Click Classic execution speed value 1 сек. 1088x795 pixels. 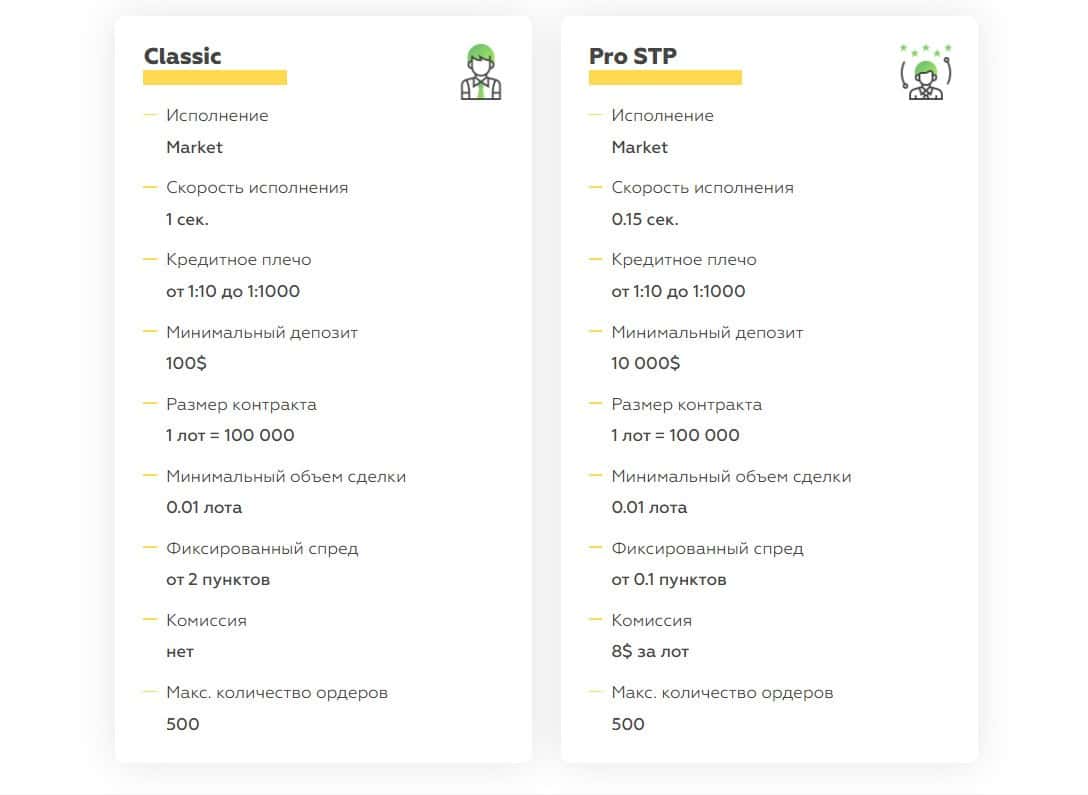188,219
